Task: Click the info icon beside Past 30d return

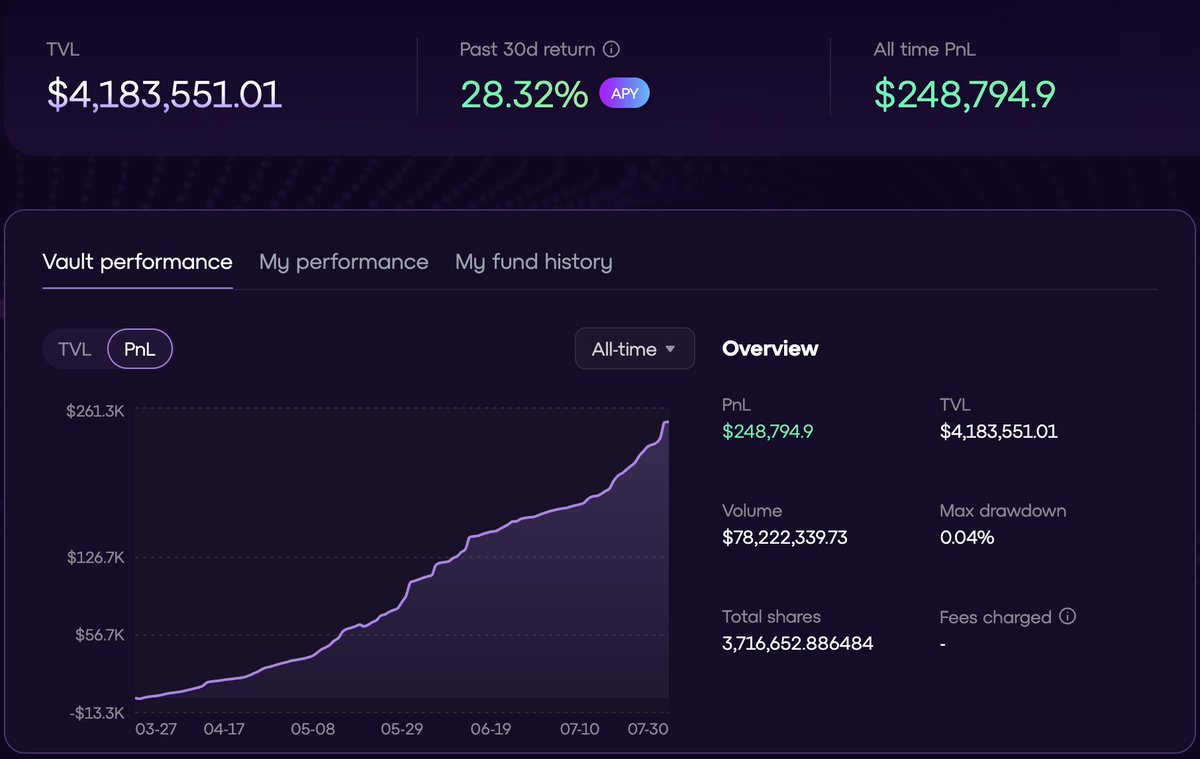Action: 613,48
